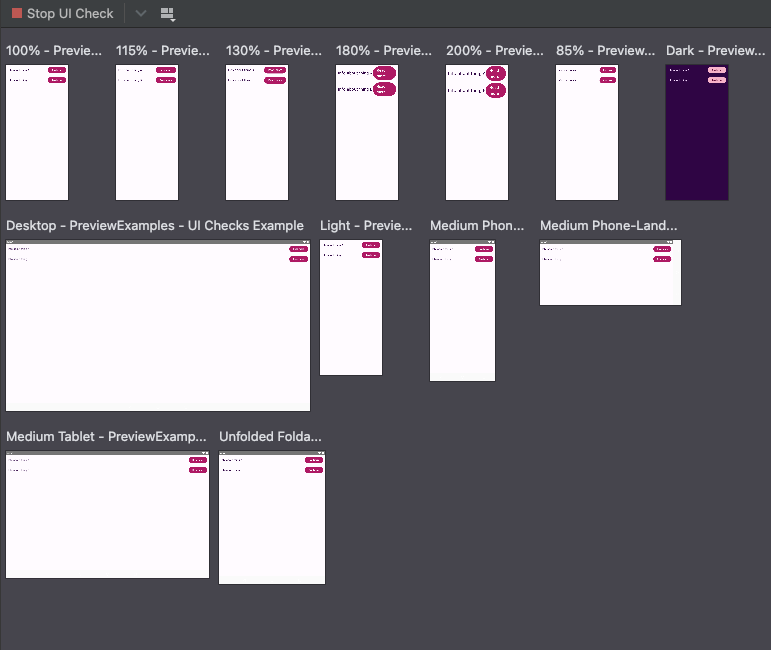The width and height of the screenshot is (771, 650).
Task: Click top pink button in 200% preview
Action: (496, 73)
